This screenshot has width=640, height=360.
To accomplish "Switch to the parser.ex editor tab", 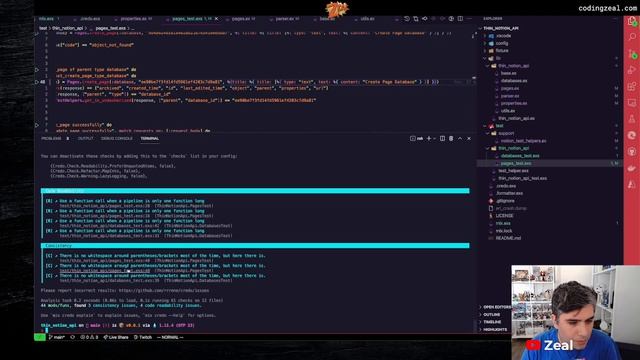I will [285, 19].
